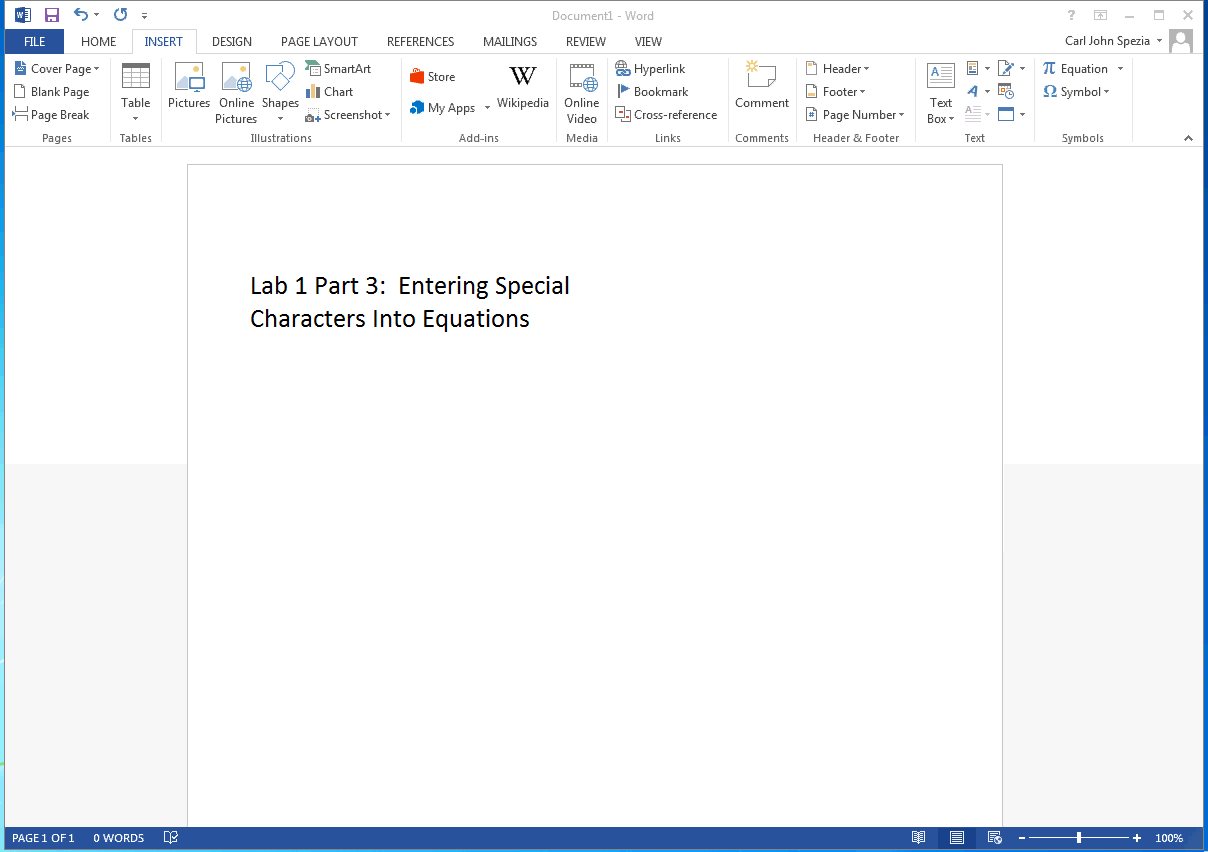The height and width of the screenshot is (852, 1208).
Task: Save the document from Quick Access toolbar
Action: (52, 15)
